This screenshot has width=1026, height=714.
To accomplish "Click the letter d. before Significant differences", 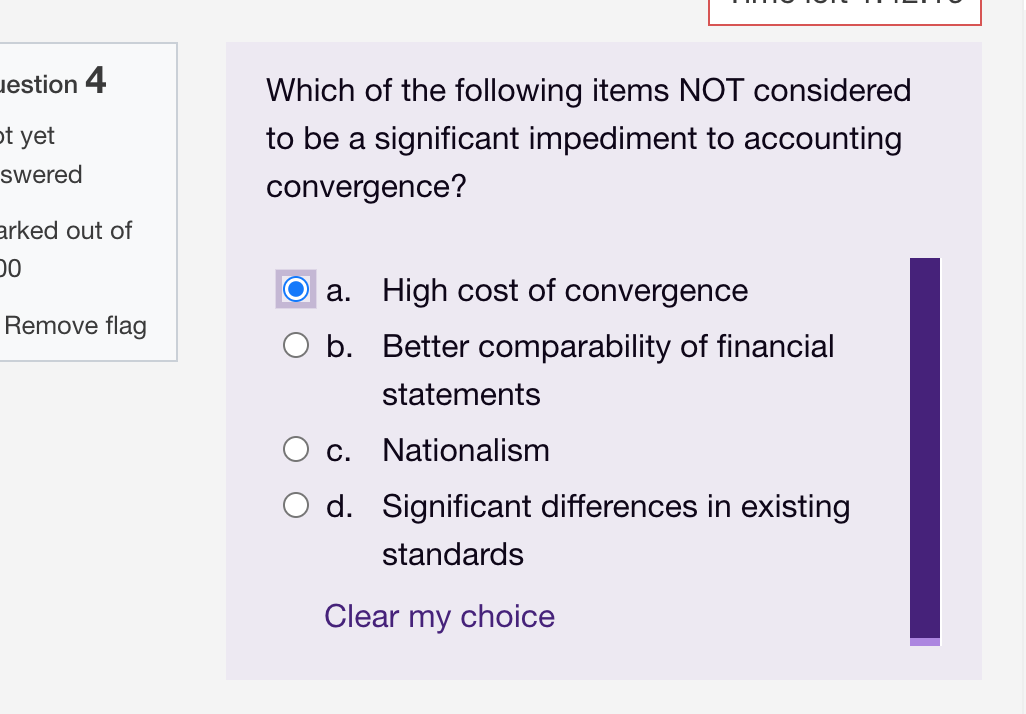I will coord(339,506).
